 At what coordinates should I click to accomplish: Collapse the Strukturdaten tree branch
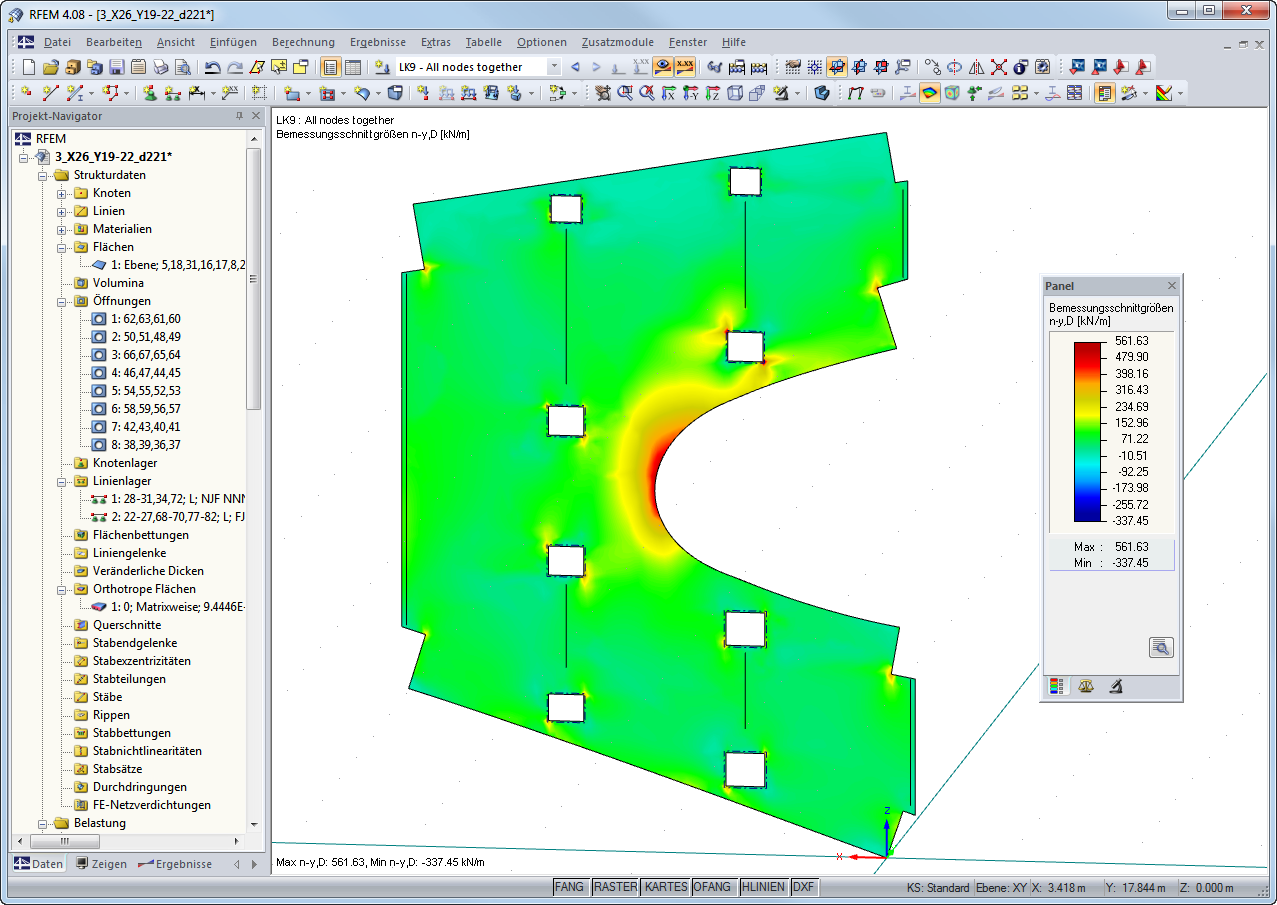coord(43,174)
